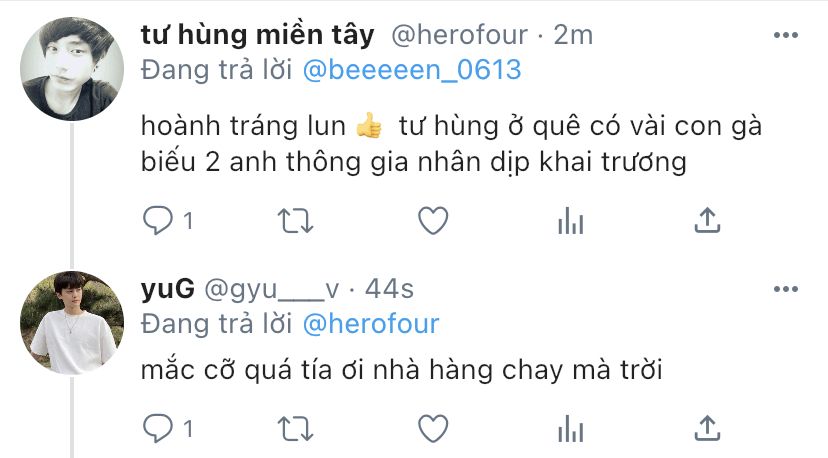The height and width of the screenshot is (458, 828).
Task: Retweet yuG's reply
Action: [x=296, y=429]
